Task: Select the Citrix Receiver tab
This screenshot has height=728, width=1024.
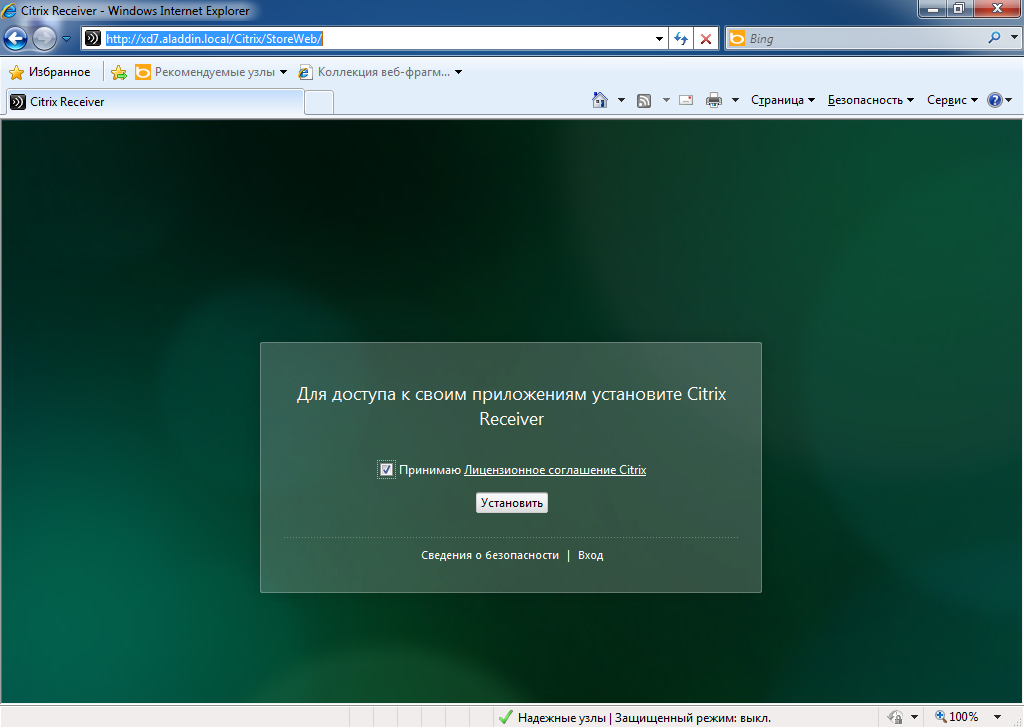Action: tap(155, 102)
